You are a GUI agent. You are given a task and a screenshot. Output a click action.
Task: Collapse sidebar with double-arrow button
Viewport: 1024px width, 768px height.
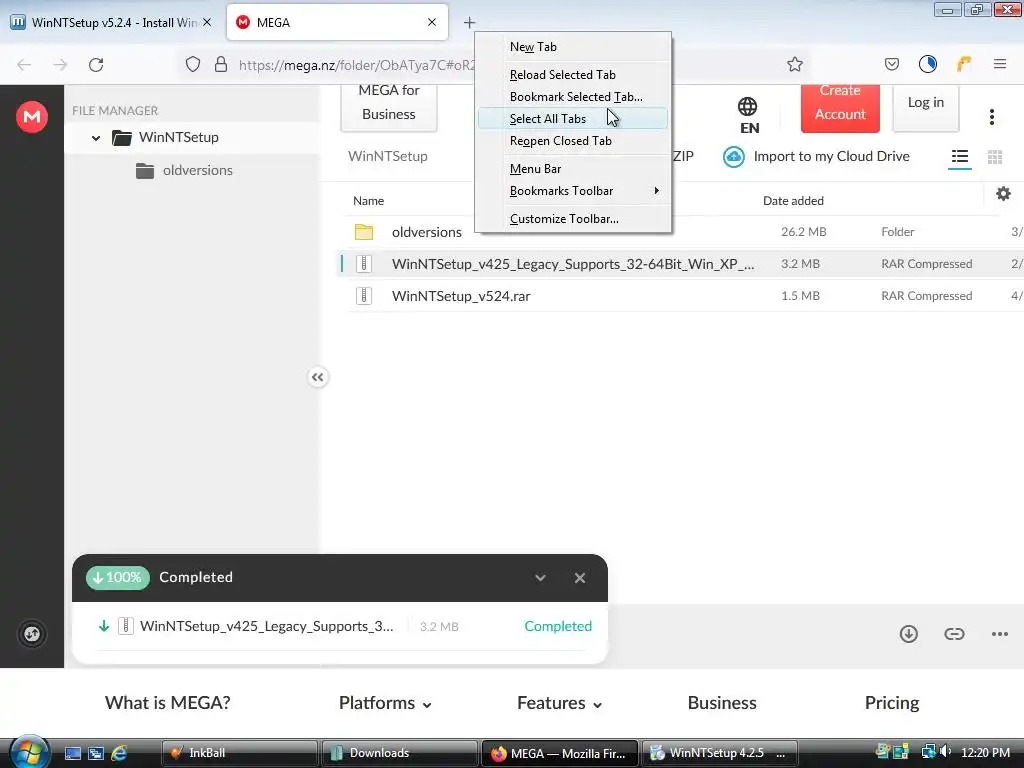point(317,377)
